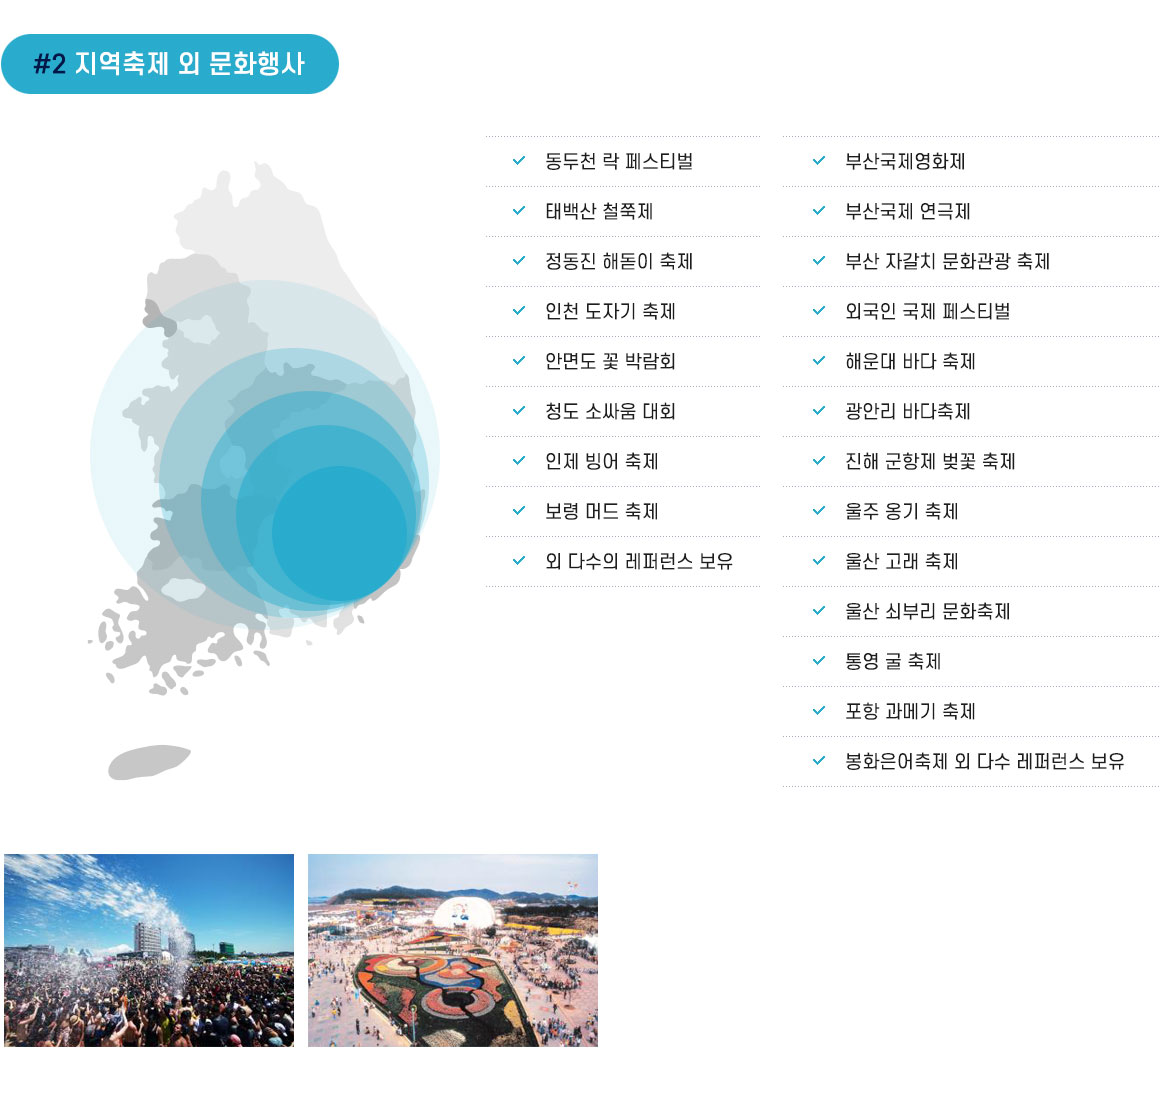Select the text 울산 쇠부리 문화축제
Viewport: 1170px width, 1111px height.
tap(927, 611)
